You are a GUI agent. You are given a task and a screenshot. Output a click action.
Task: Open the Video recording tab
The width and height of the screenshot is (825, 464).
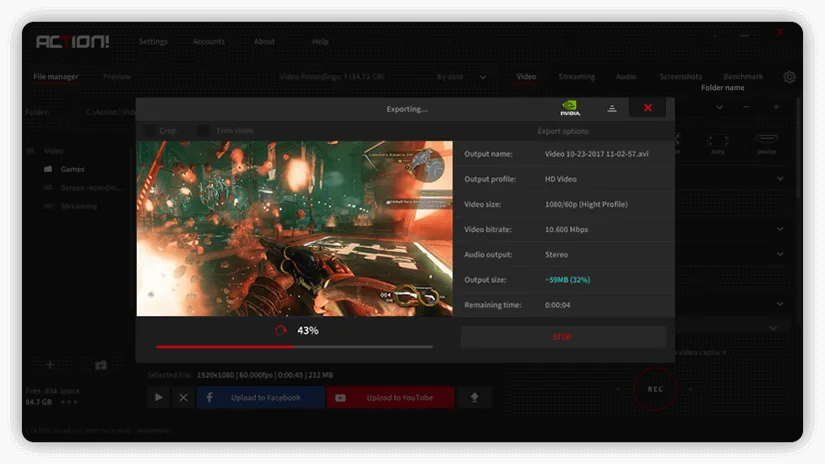[x=526, y=77]
